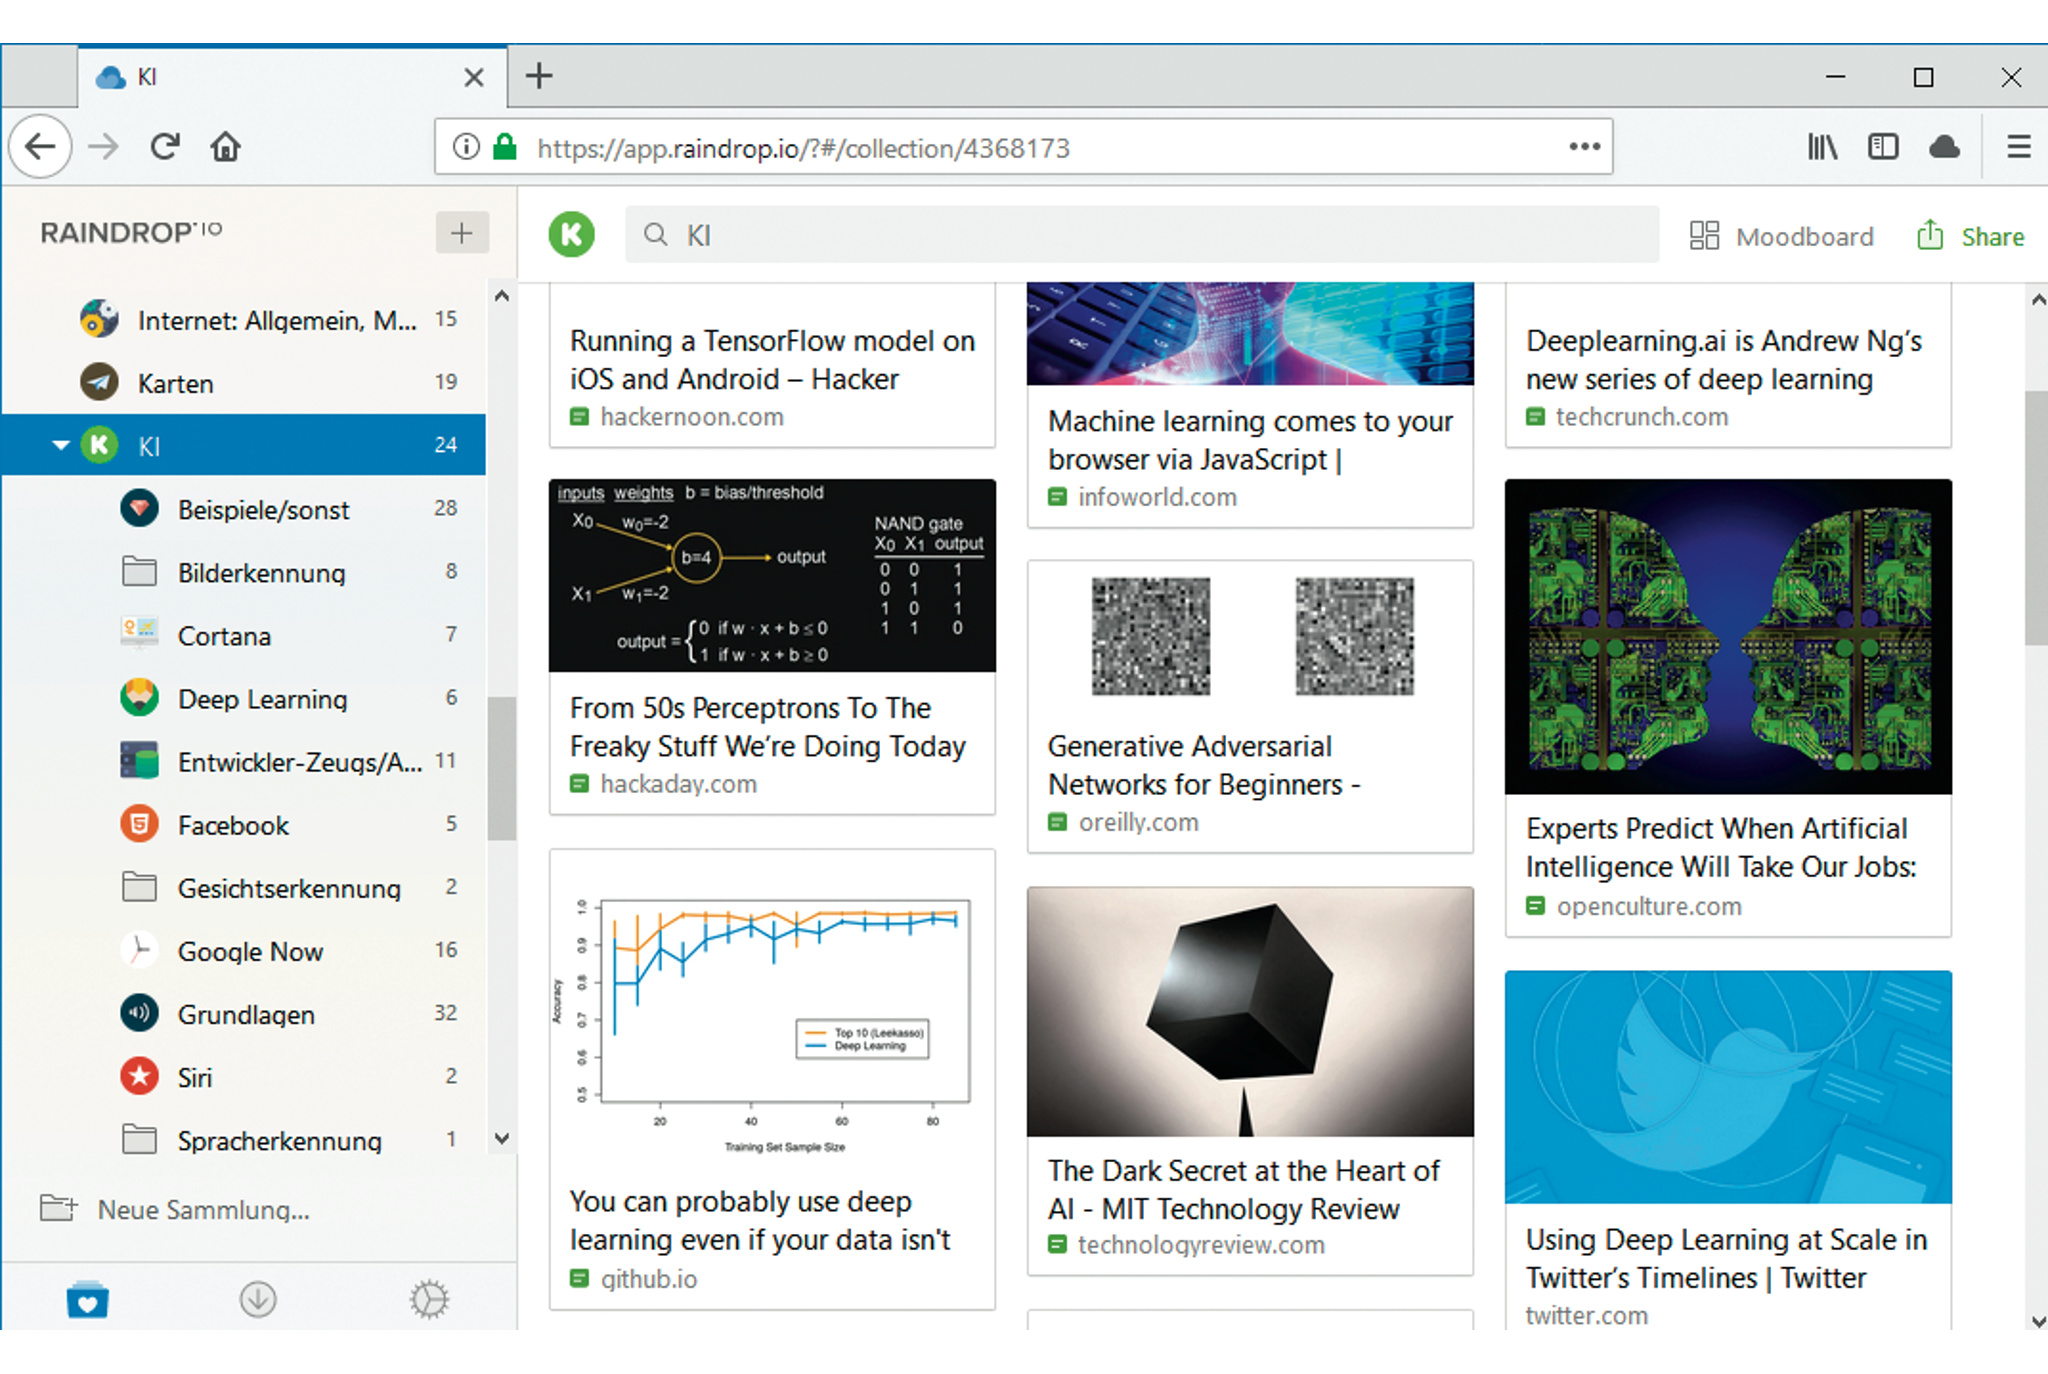Collapse the KI collection tree arrow
Screen dimensions: 2048x1374
[61, 445]
